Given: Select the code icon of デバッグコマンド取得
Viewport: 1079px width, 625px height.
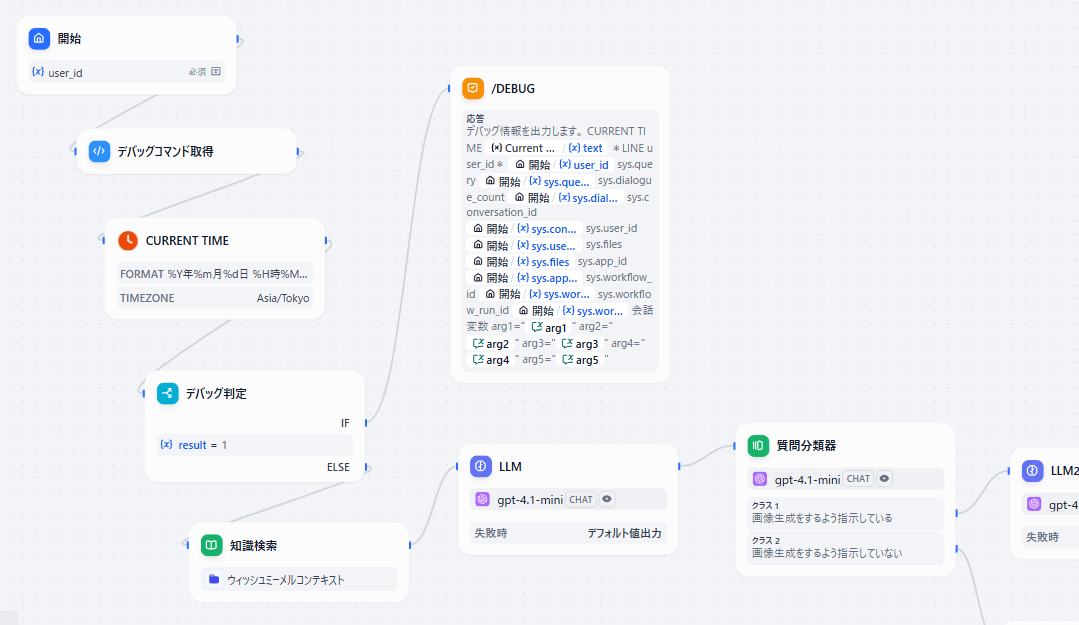Looking at the screenshot, I should pos(100,151).
